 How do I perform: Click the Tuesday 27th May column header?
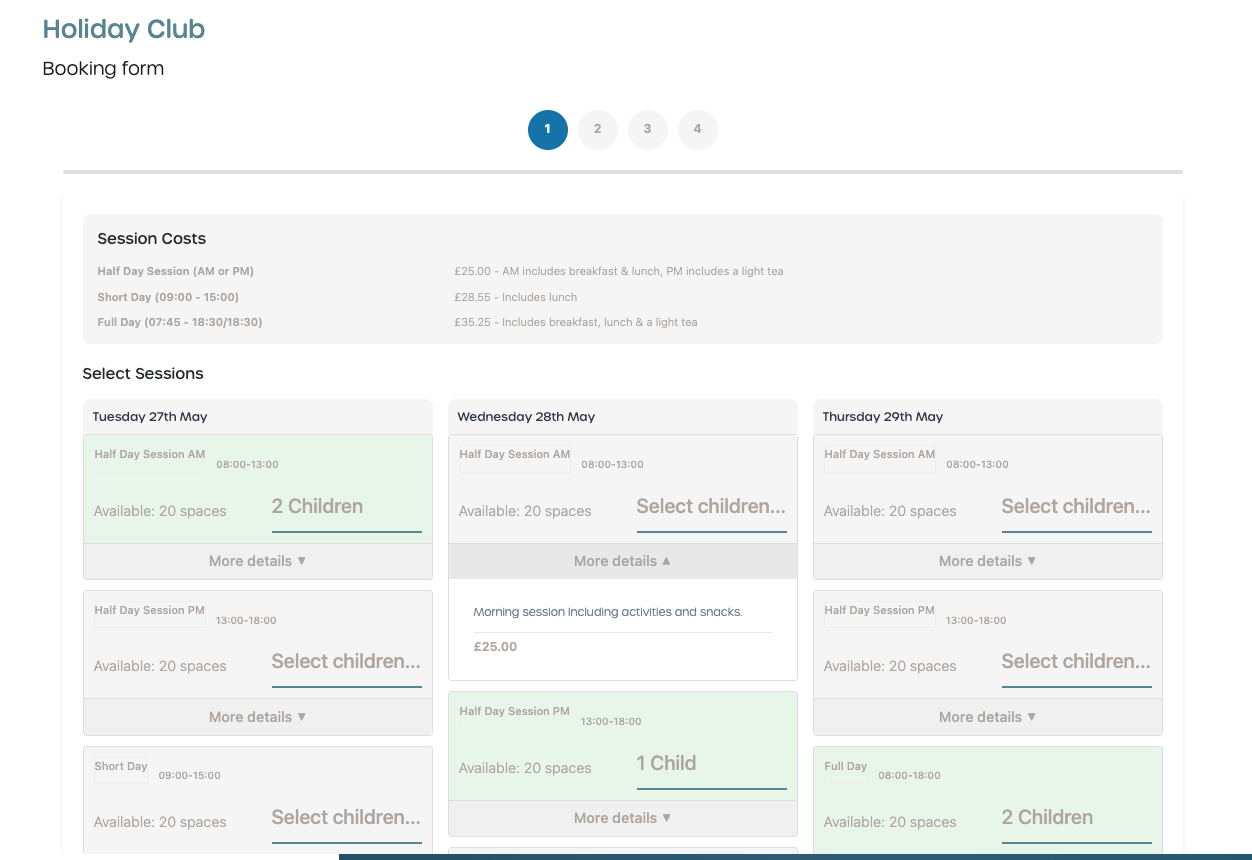click(x=258, y=417)
